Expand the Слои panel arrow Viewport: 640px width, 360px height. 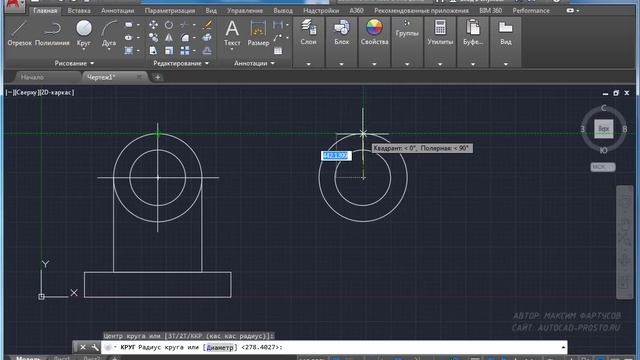pos(309,64)
